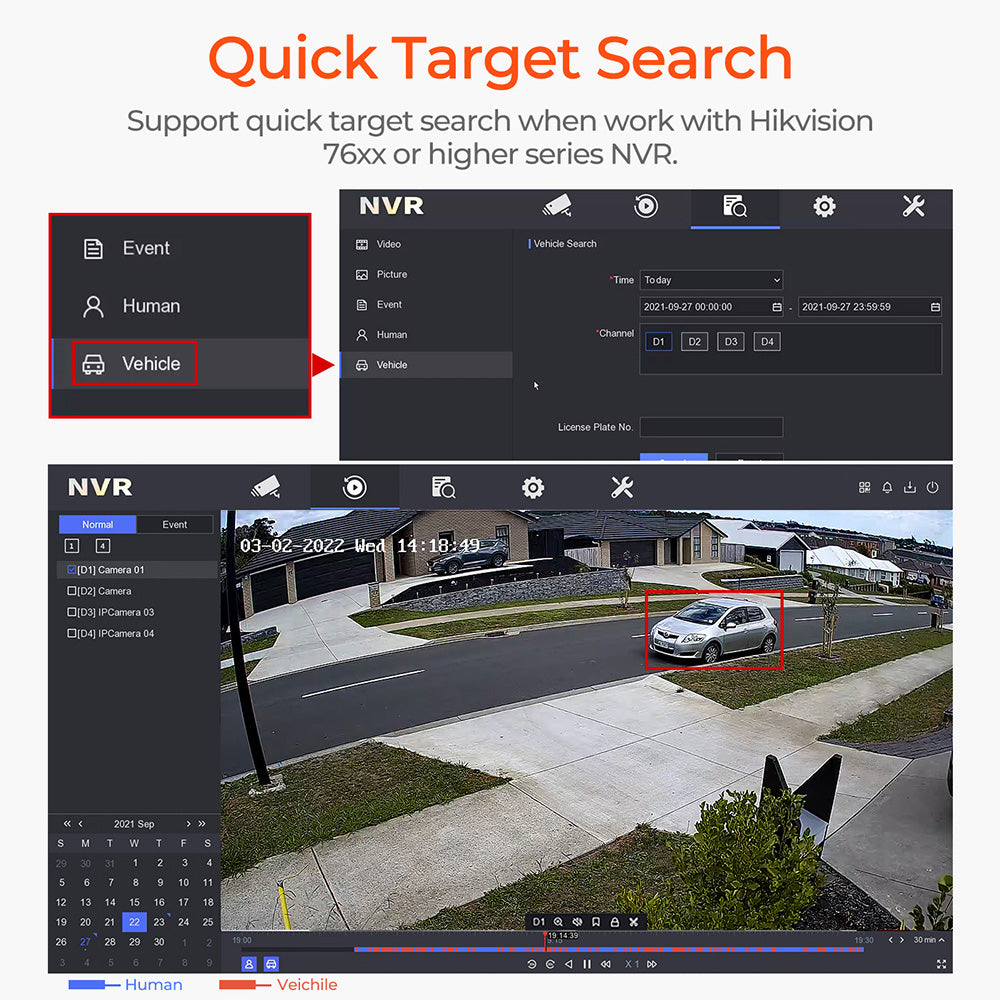Toggle the Vehicle filter icon below calendar

pyautogui.click(x=271, y=964)
